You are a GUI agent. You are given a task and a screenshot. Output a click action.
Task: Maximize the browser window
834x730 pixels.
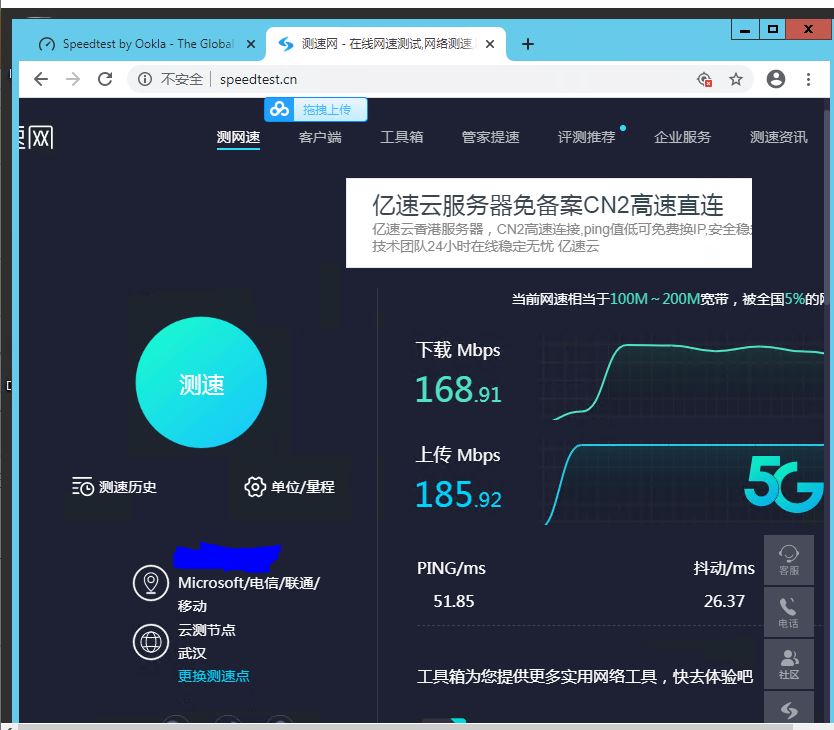(x=773, y=30)
